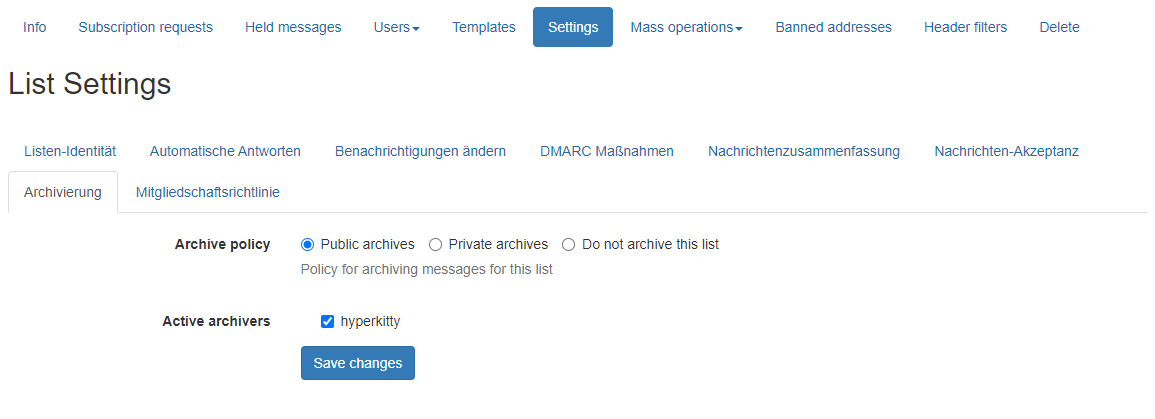Open Benachrichtigungen ändern tab
This screenshot has height=419, width=1155.
coord(420,151)
